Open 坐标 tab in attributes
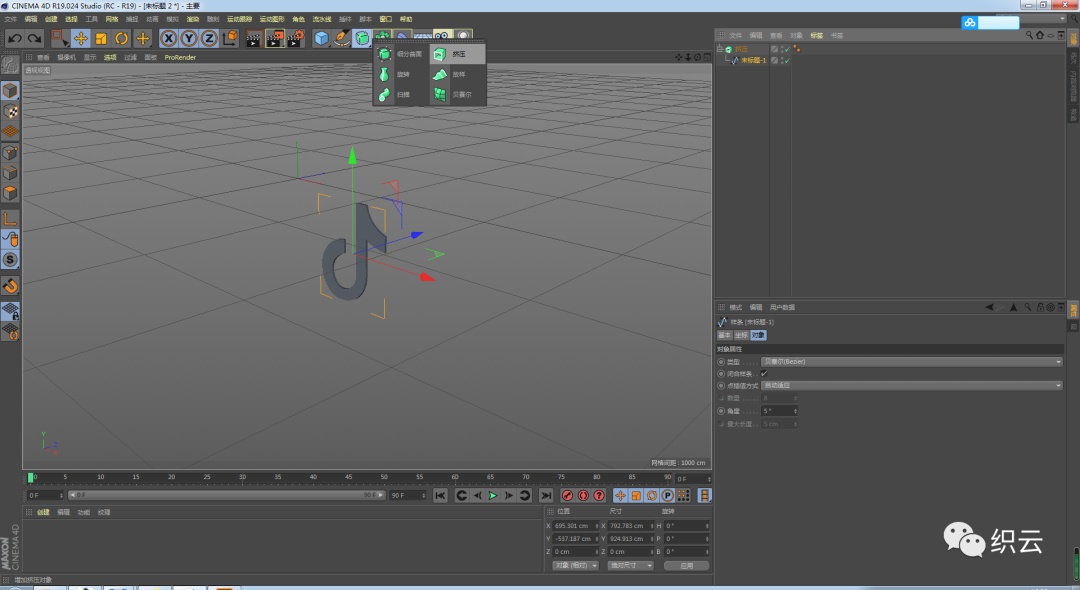Screen dimensions: 1080x590 coord(741,335)
